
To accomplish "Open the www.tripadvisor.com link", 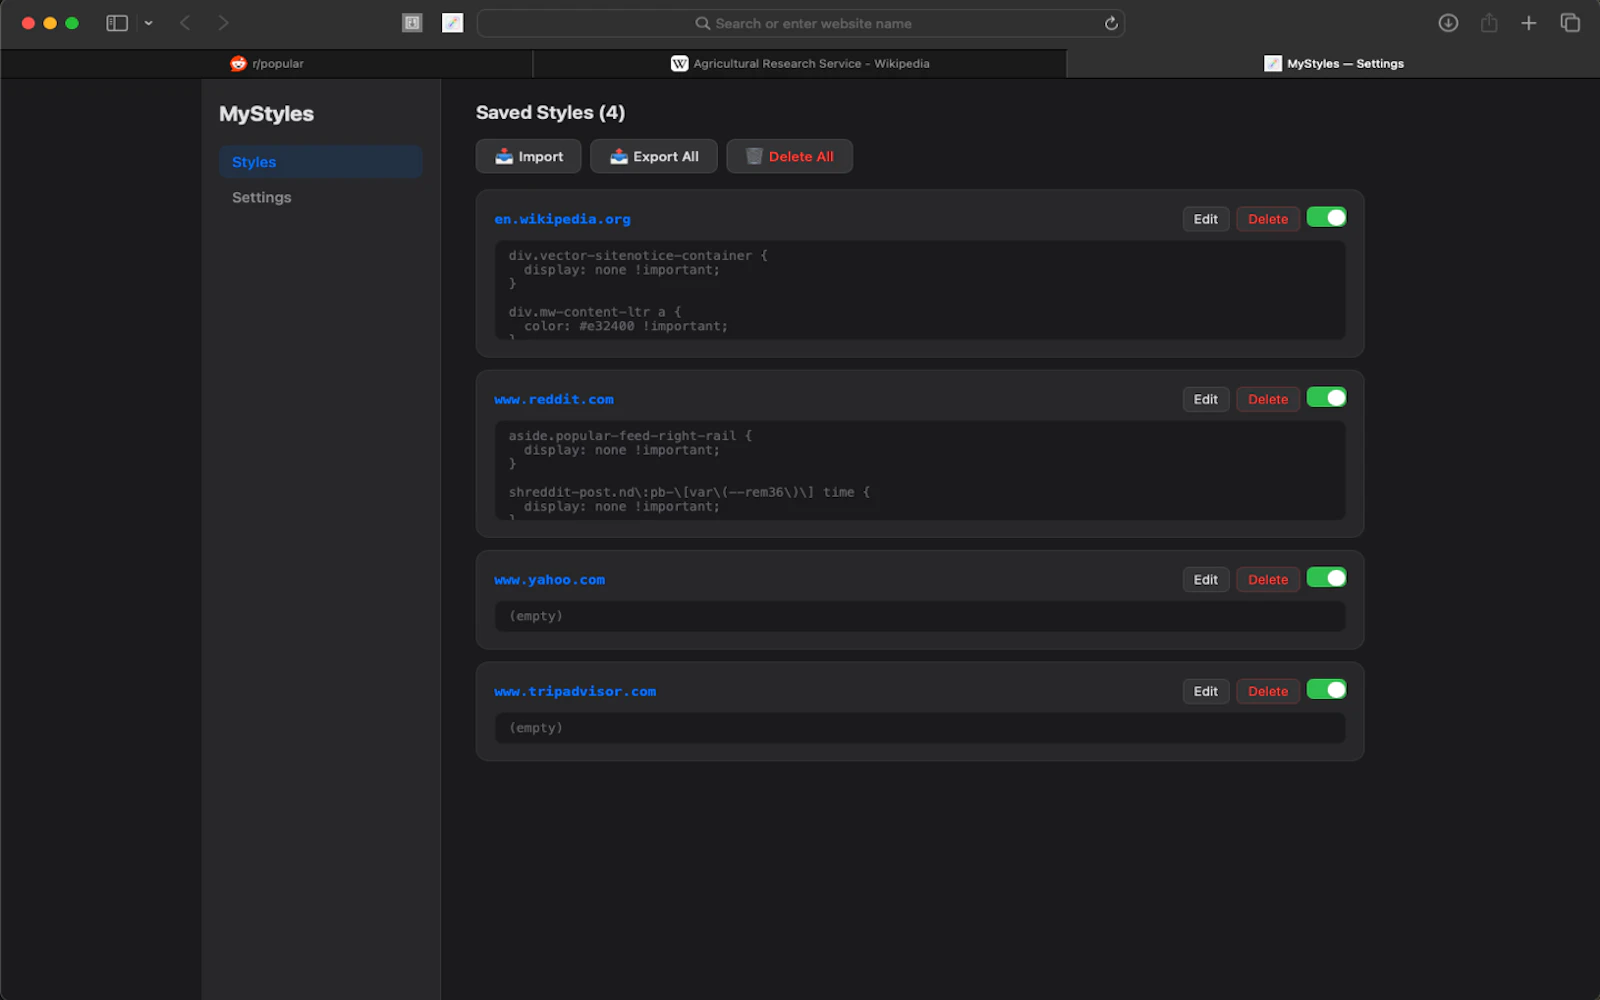I will pyautogui.click(x=575, y=691).
